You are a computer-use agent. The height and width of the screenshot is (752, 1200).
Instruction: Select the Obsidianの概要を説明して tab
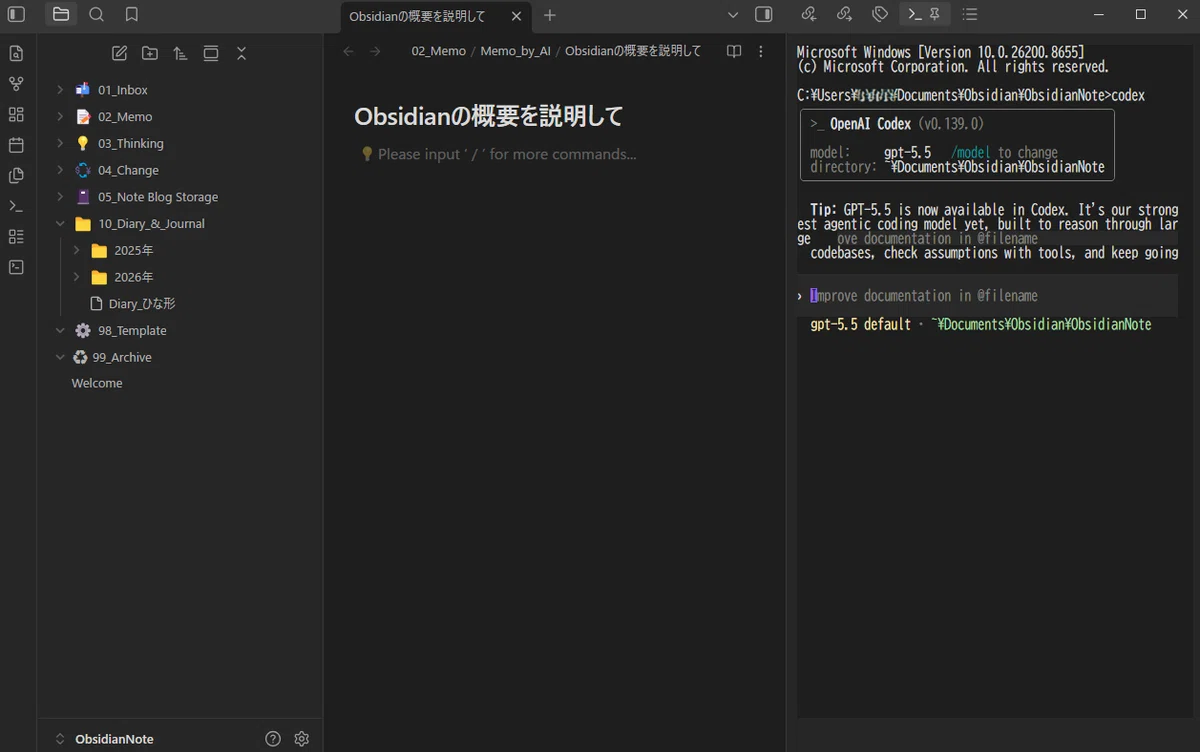pyautogui.click(x=418, y=16)
